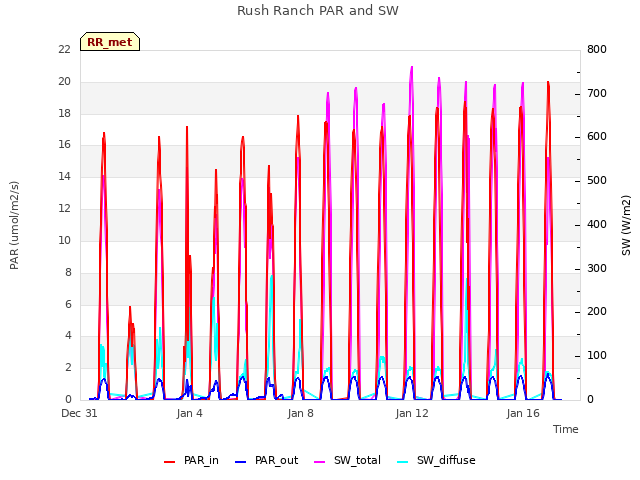Click the Dec 31 date tick label

click(x=79, y=413)
